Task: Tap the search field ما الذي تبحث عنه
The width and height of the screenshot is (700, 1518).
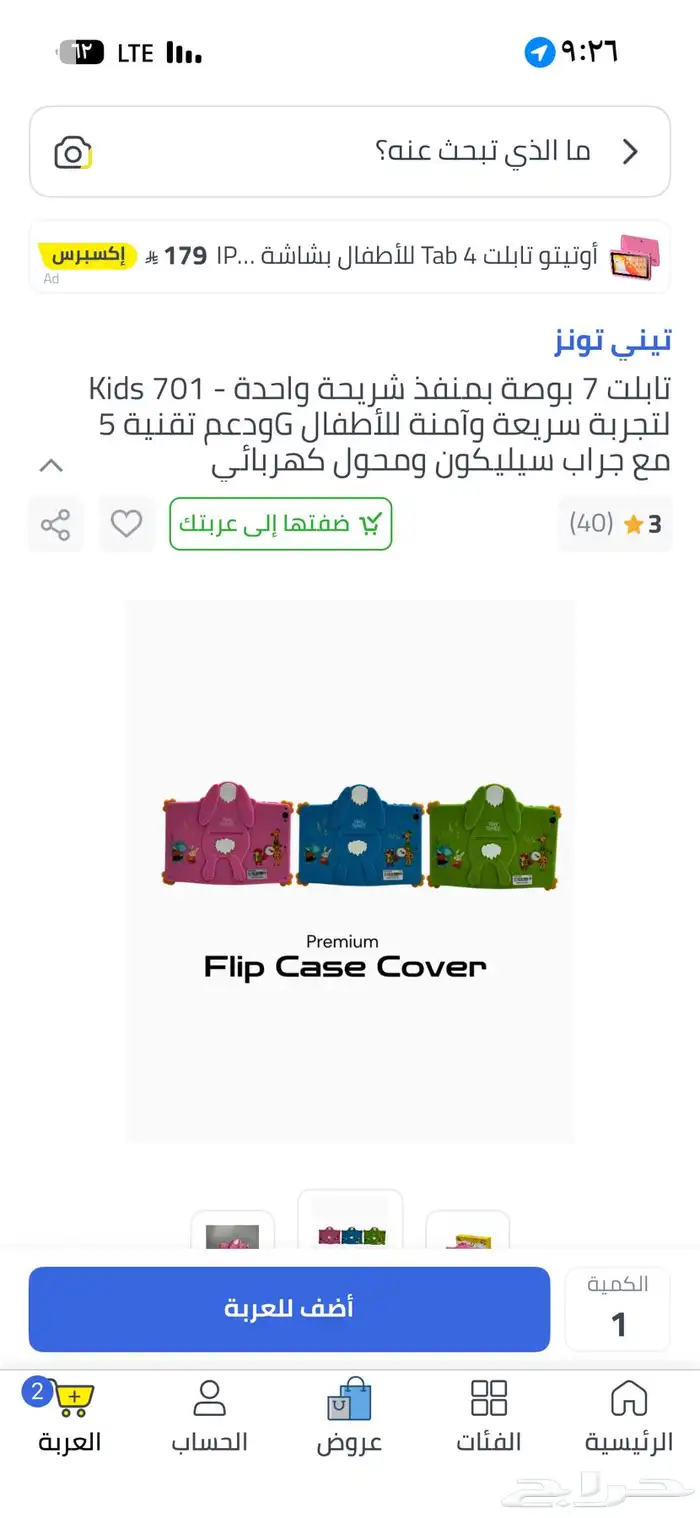Action: (x=350, y=152)
